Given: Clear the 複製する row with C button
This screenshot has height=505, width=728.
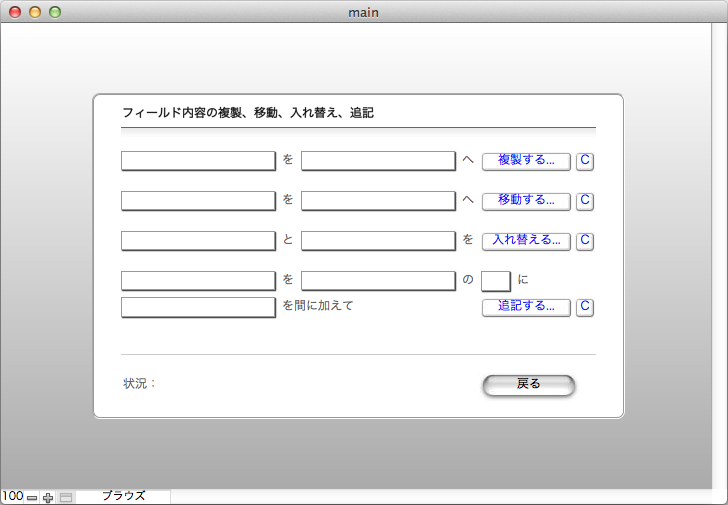Looking at the screenshot, I should (x=585, y=161).
